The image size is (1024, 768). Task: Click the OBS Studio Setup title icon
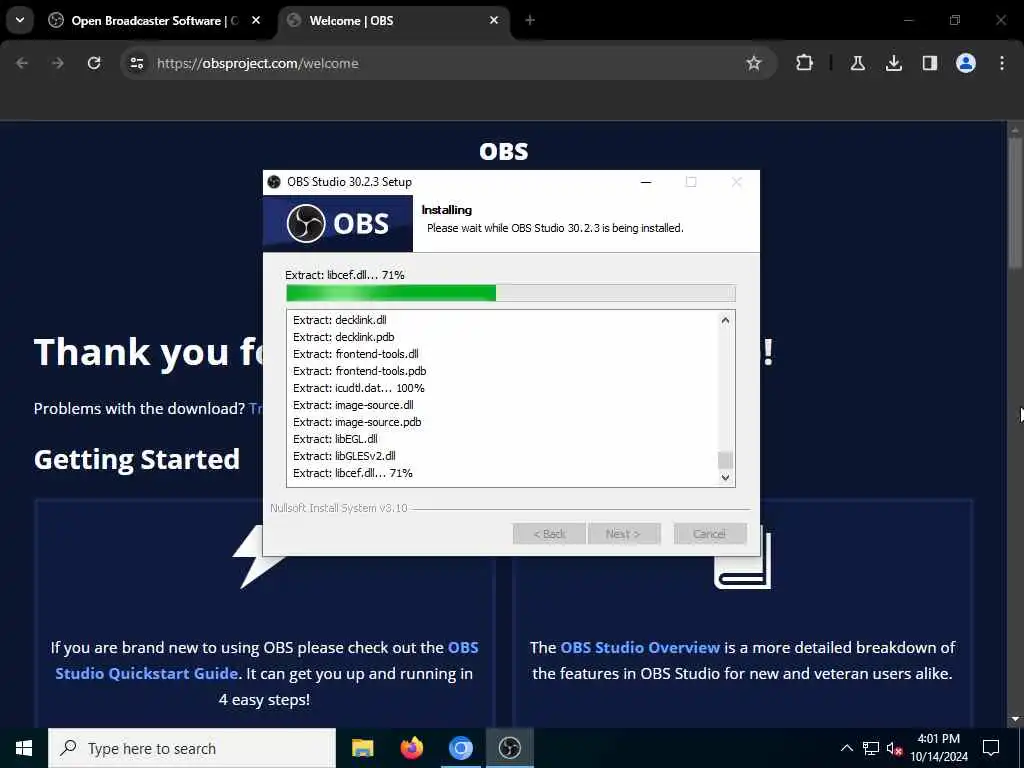tap(274, 182)
